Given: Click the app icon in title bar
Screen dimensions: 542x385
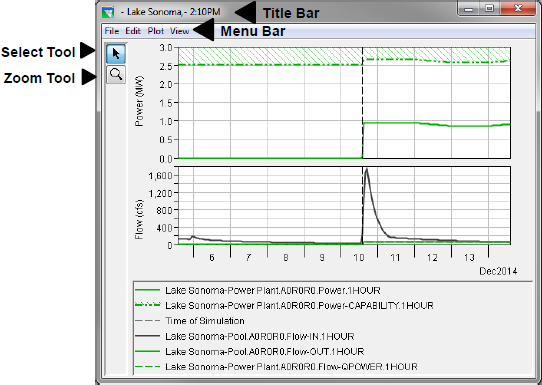Looking at the screenshot, I should tap(108, 12).
